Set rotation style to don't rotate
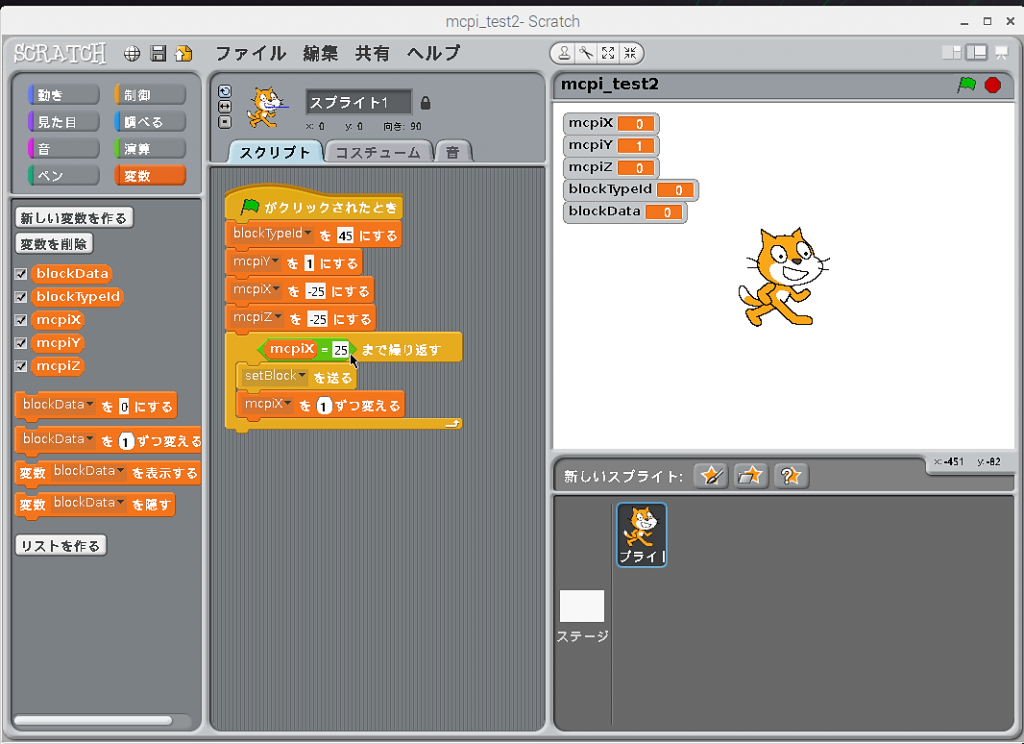Image resolution: width=1024 pixels, height=744 pixels. (225, 121)
